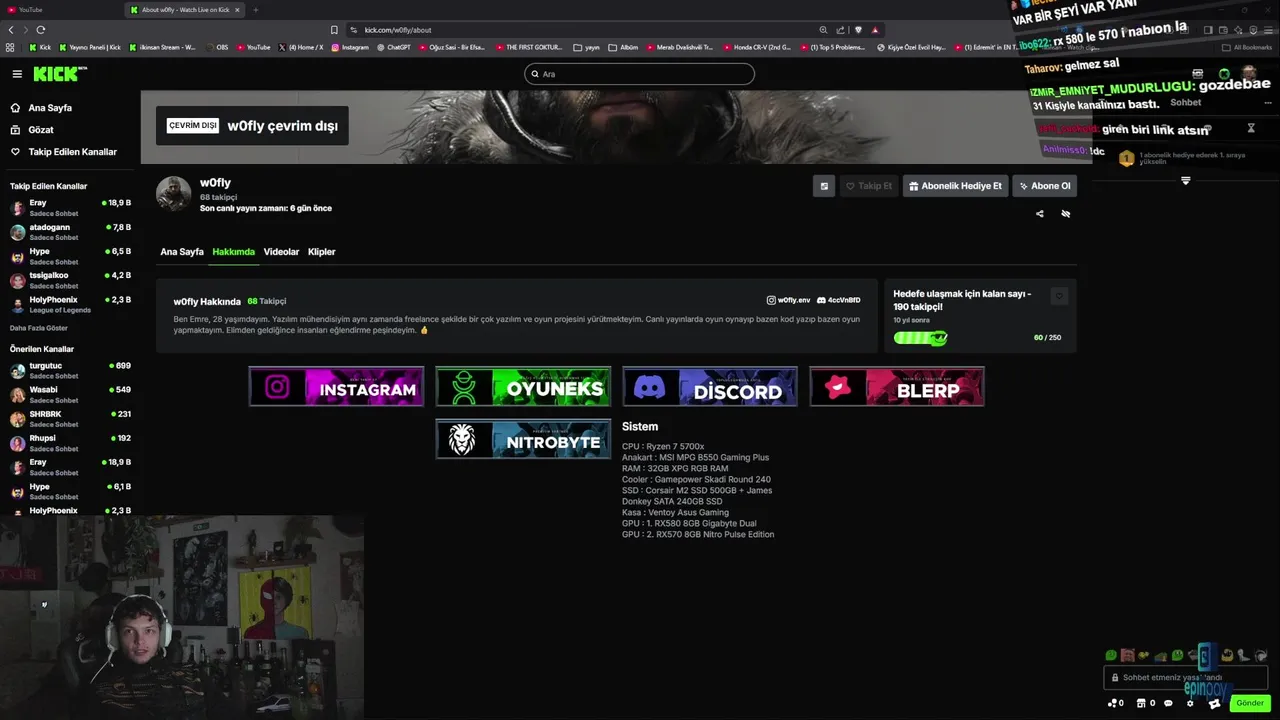Click the icon button left of Takip Et

coord(824,186)
